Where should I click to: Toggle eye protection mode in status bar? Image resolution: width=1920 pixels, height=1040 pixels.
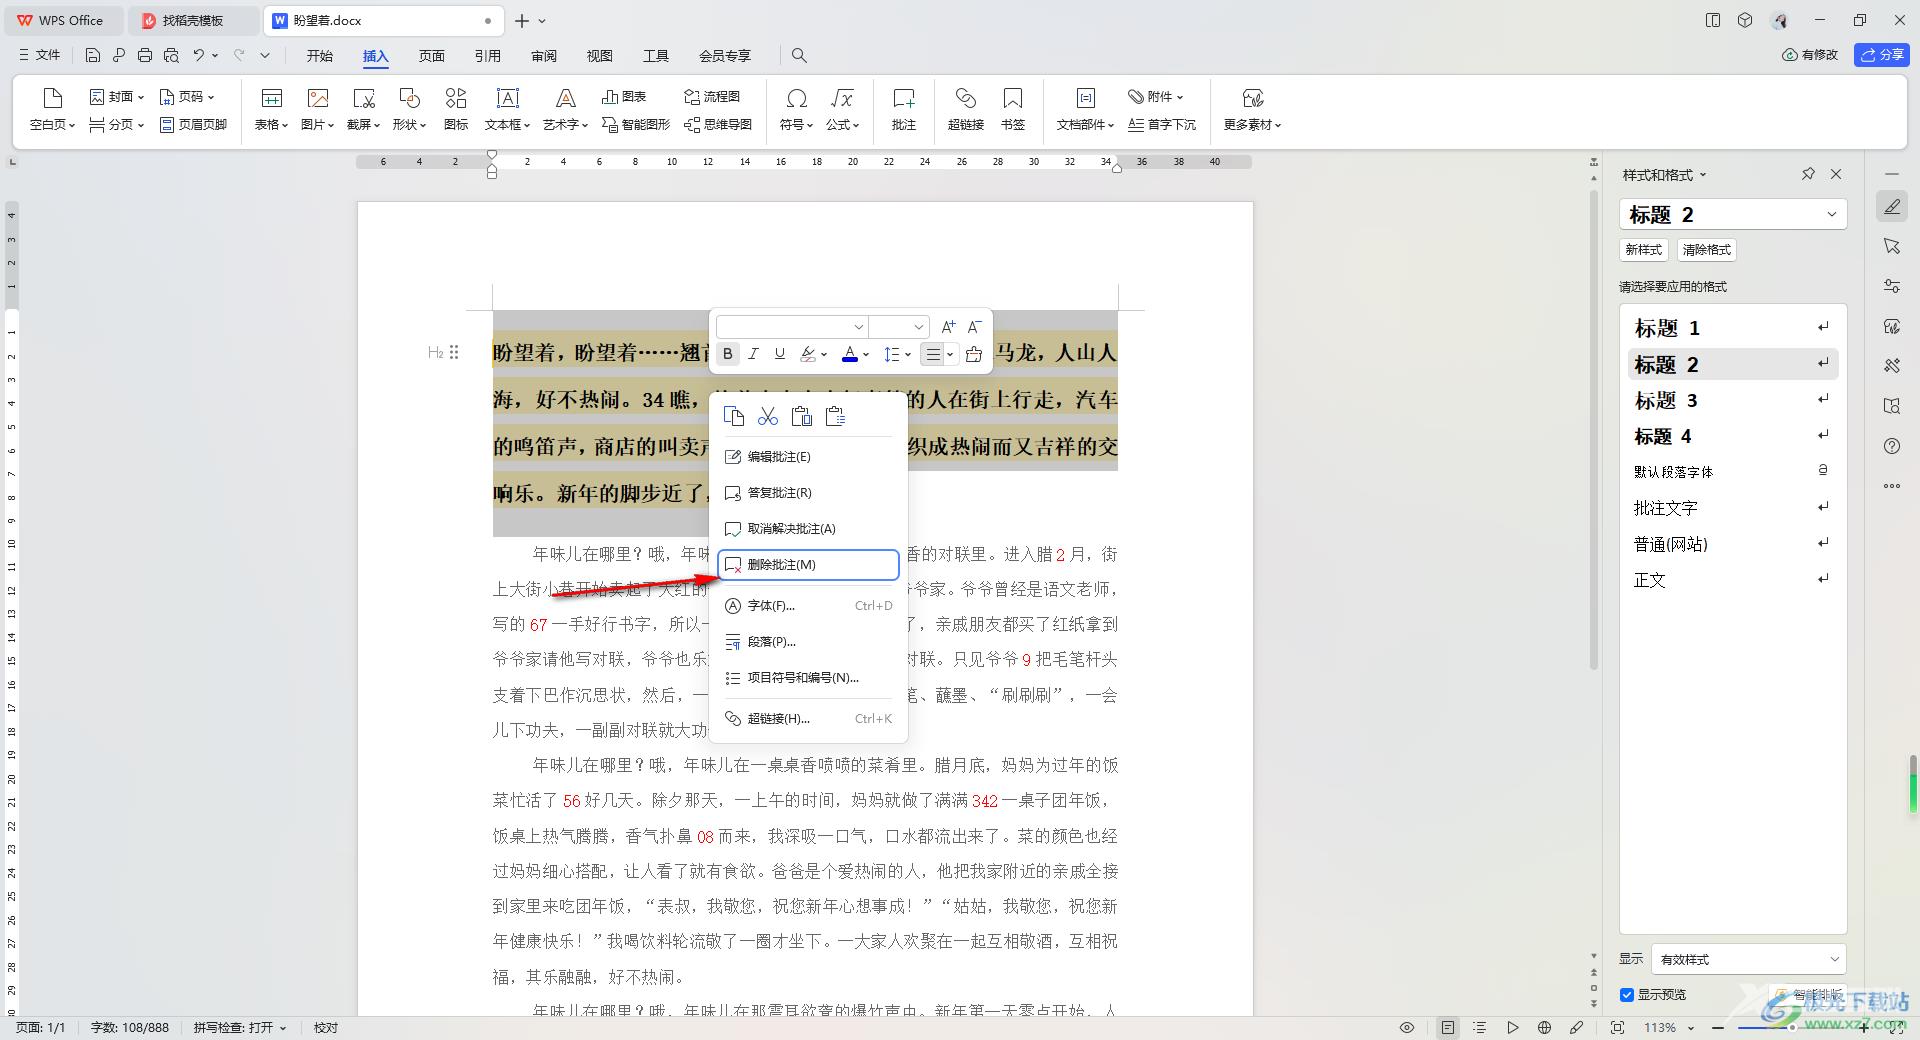click(x=1407, y=1027)
